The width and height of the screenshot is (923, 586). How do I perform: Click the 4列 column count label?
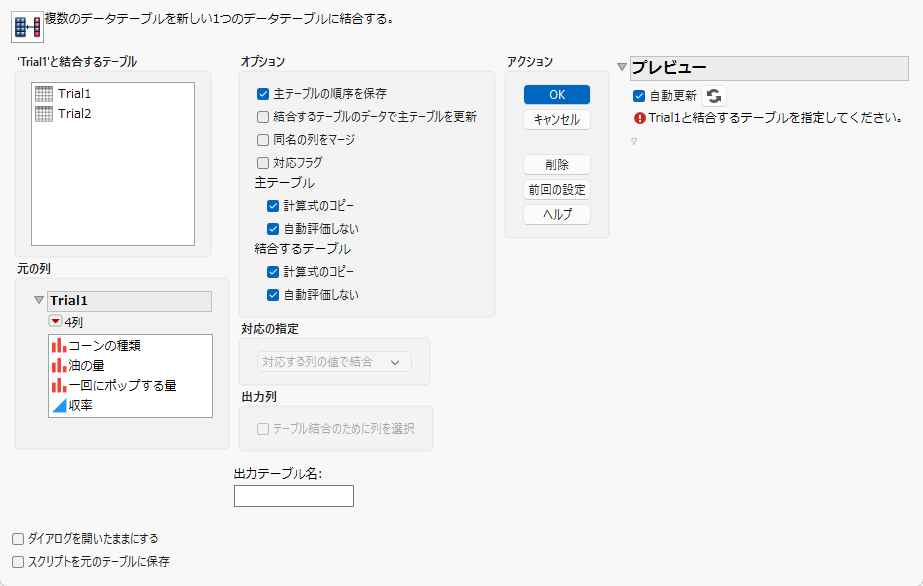74,322
